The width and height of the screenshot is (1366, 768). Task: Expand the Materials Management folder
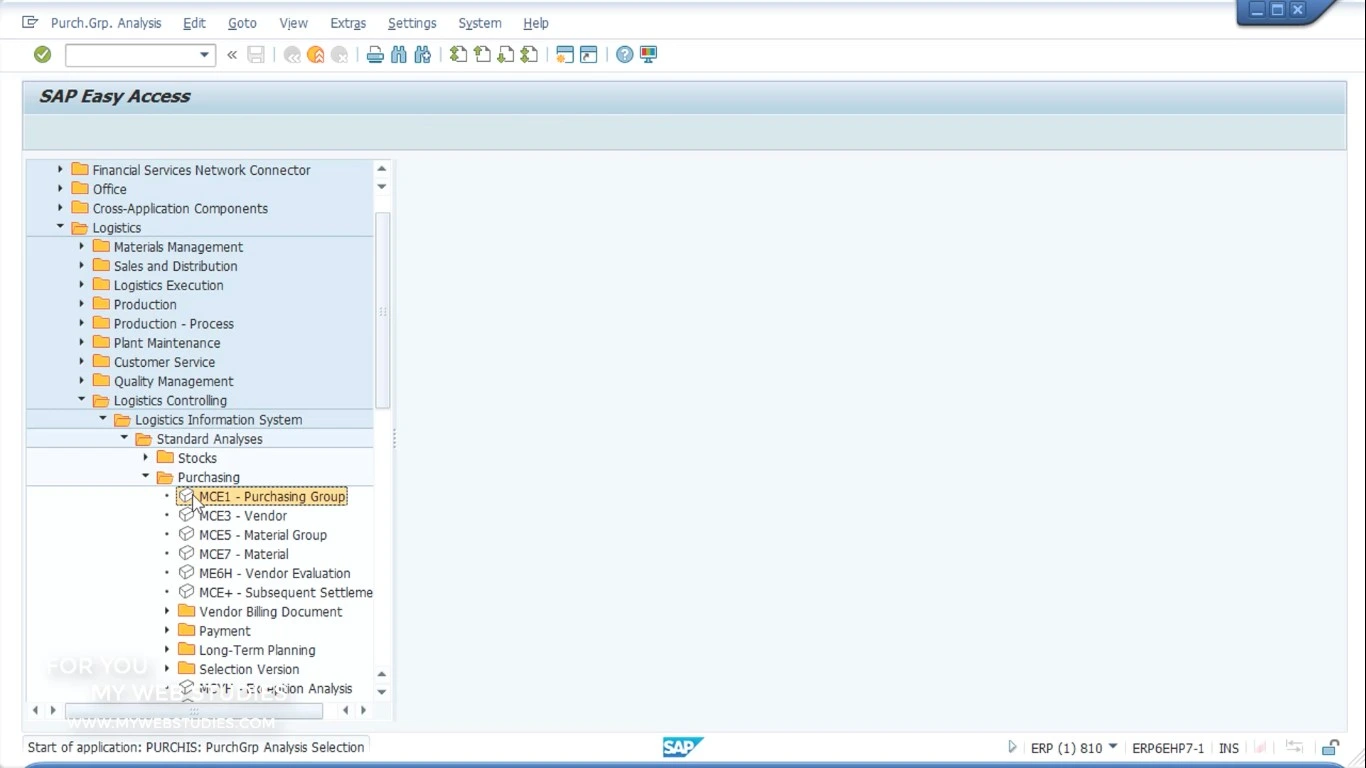click(x=81, y=247)
